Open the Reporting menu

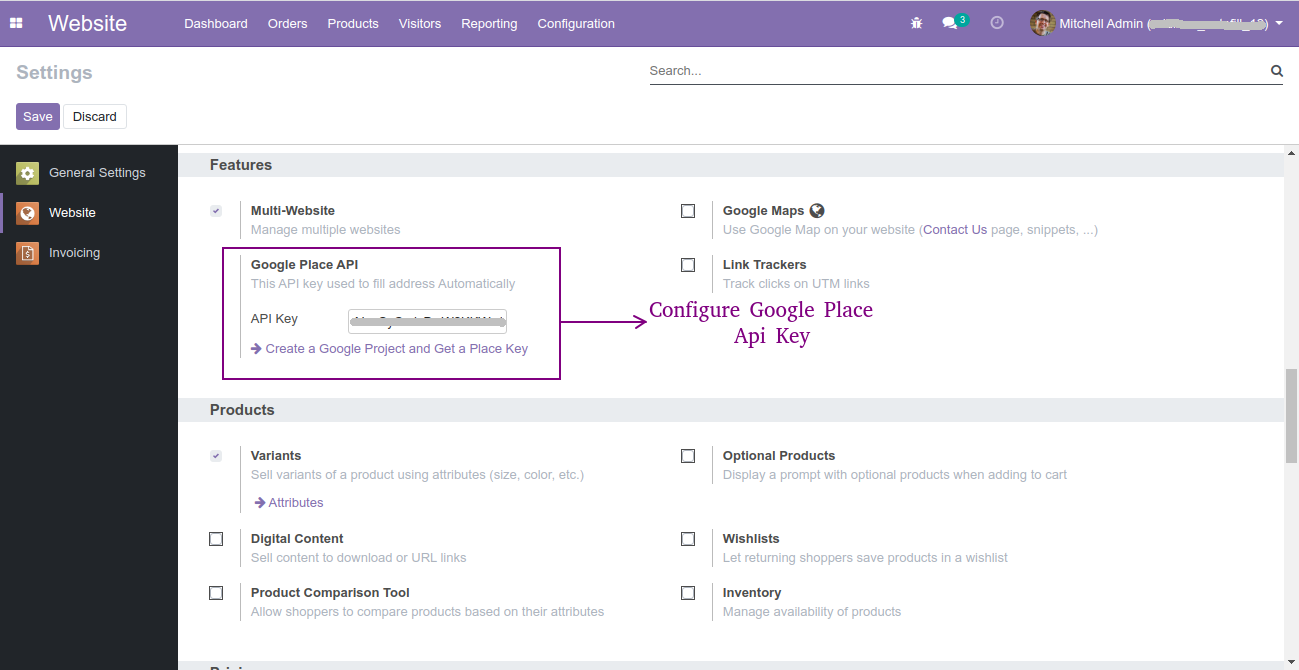click(x=489, y=23)
